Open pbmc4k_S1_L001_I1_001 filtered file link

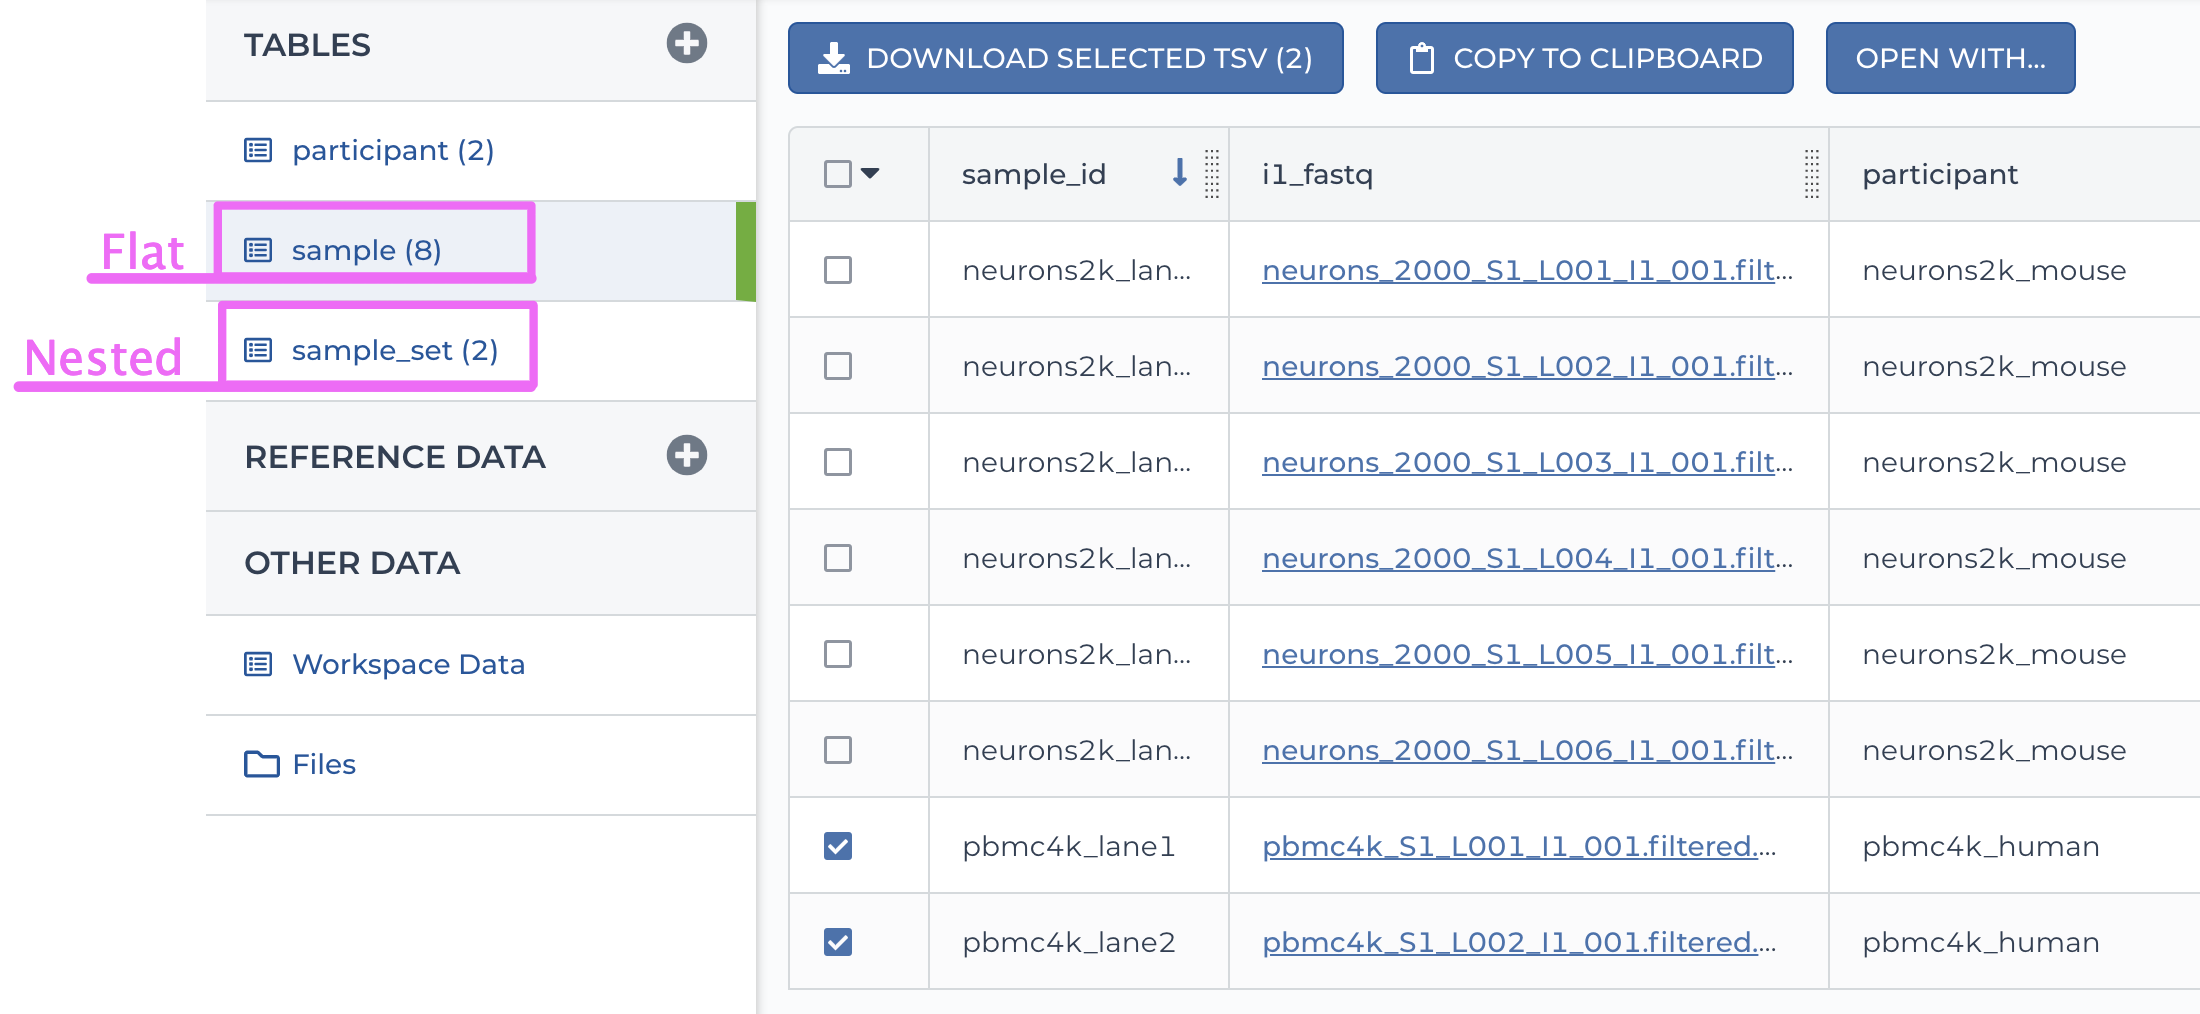click(x=1519, y=846)
